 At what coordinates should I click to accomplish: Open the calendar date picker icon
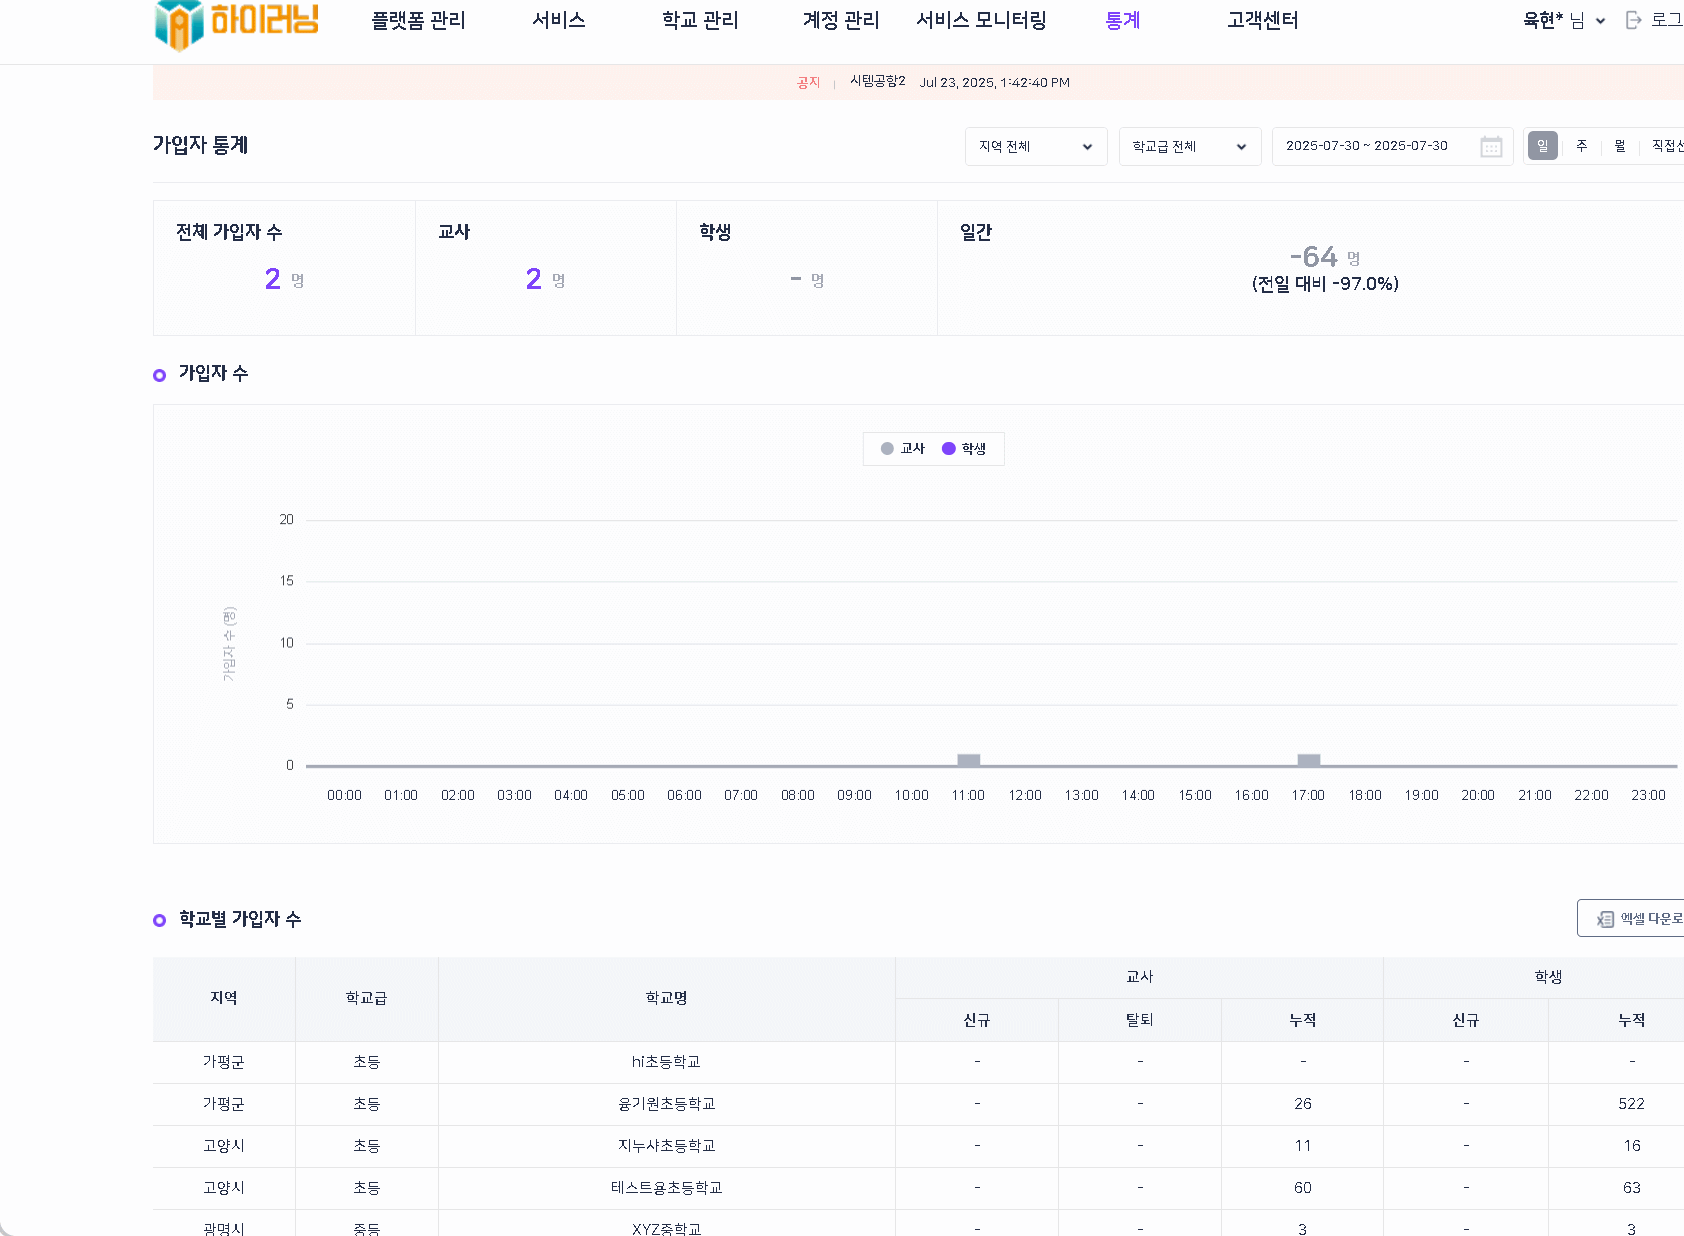point(1490,147)
